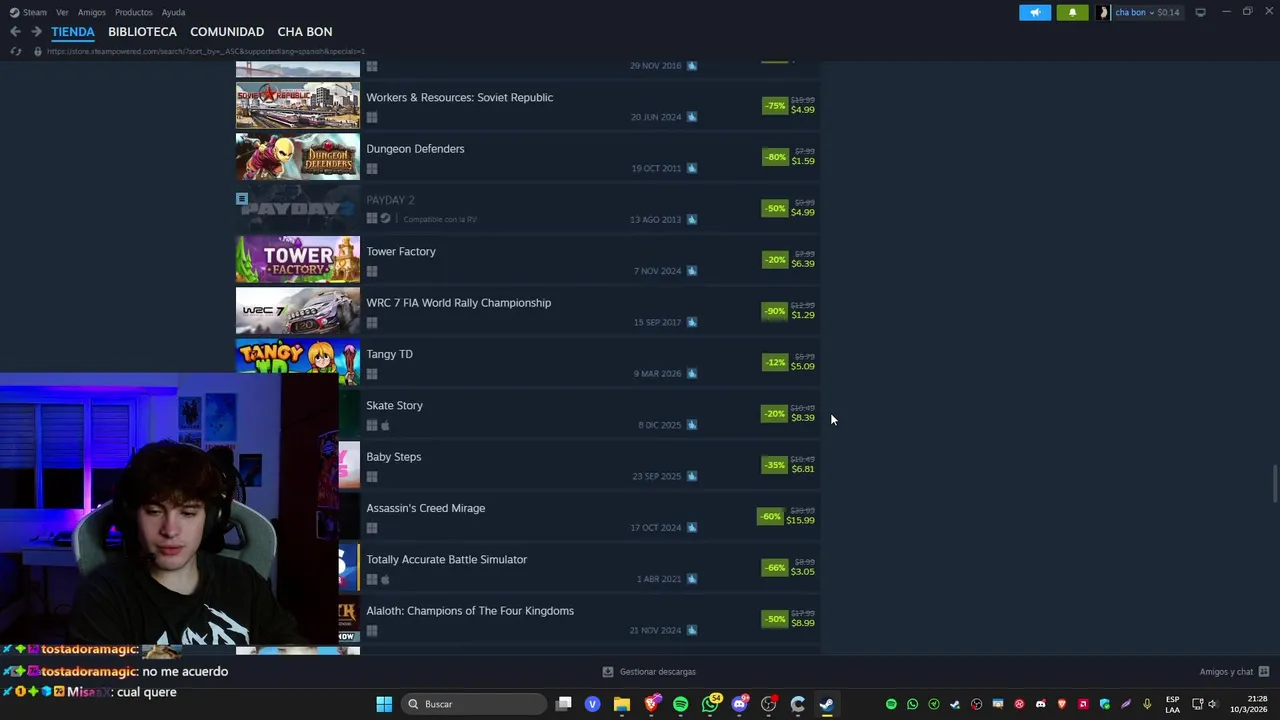Click the Windows platform icon under Tangy TD
The image size is (1280, 720).
[x=372, y=374]
